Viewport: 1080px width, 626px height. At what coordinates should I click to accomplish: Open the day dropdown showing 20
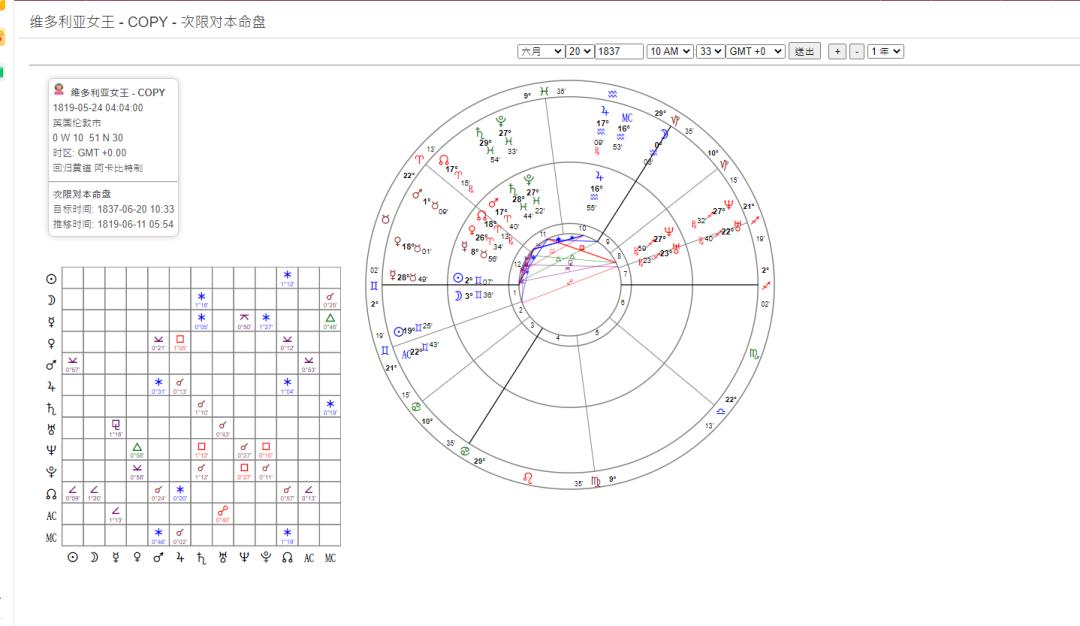click(579, 51)
